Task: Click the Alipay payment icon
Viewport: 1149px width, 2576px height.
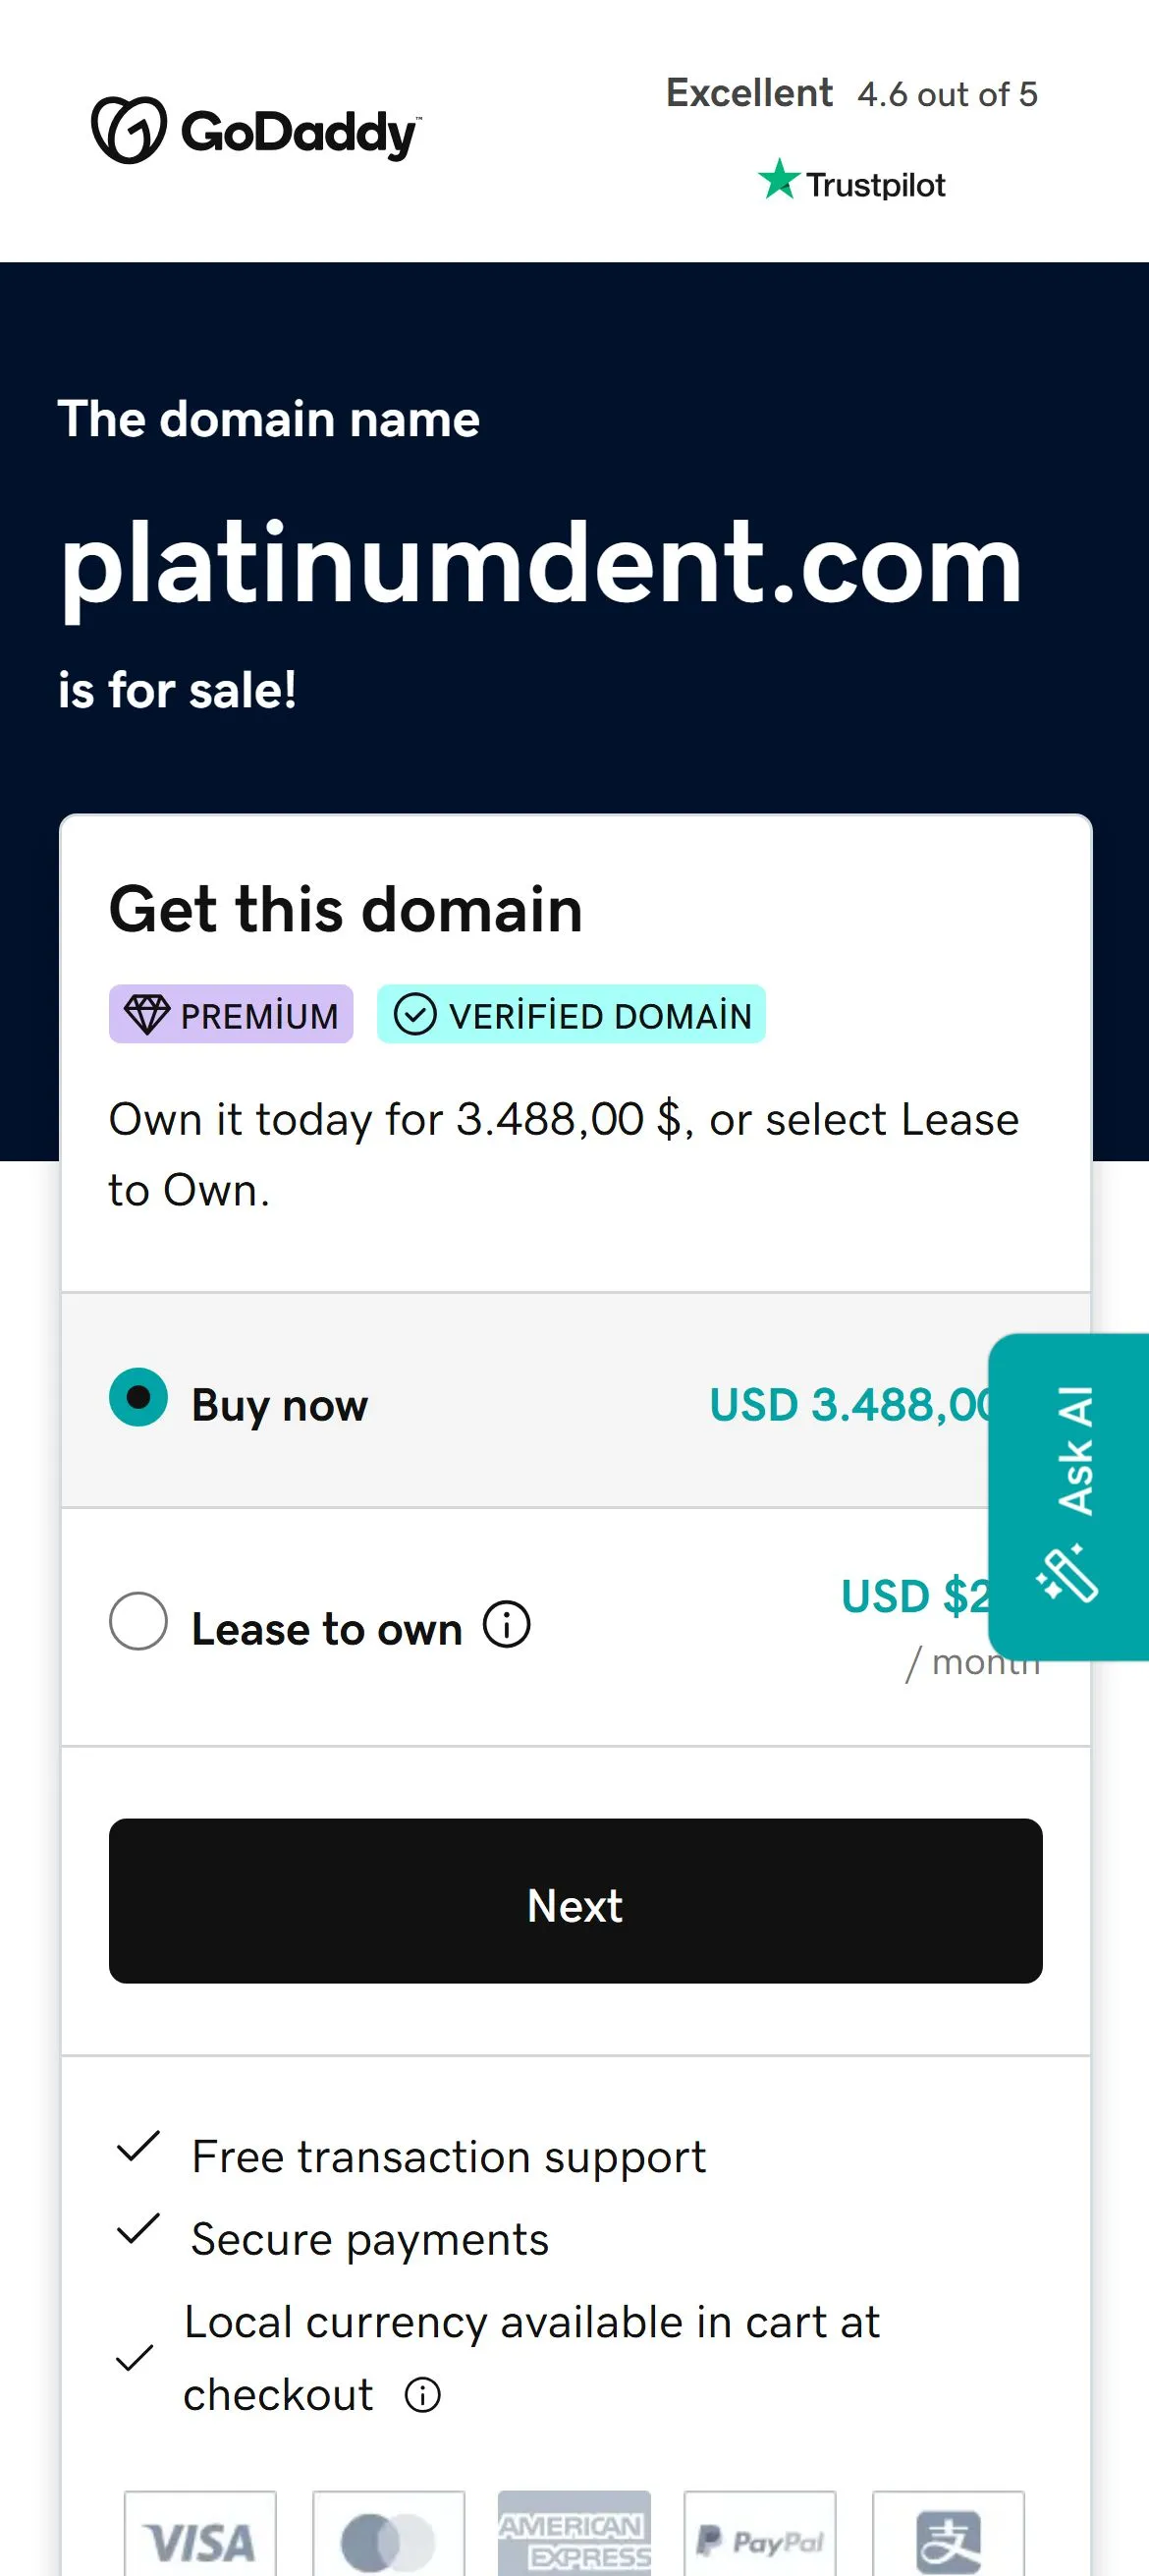Action: [948, 2538]
